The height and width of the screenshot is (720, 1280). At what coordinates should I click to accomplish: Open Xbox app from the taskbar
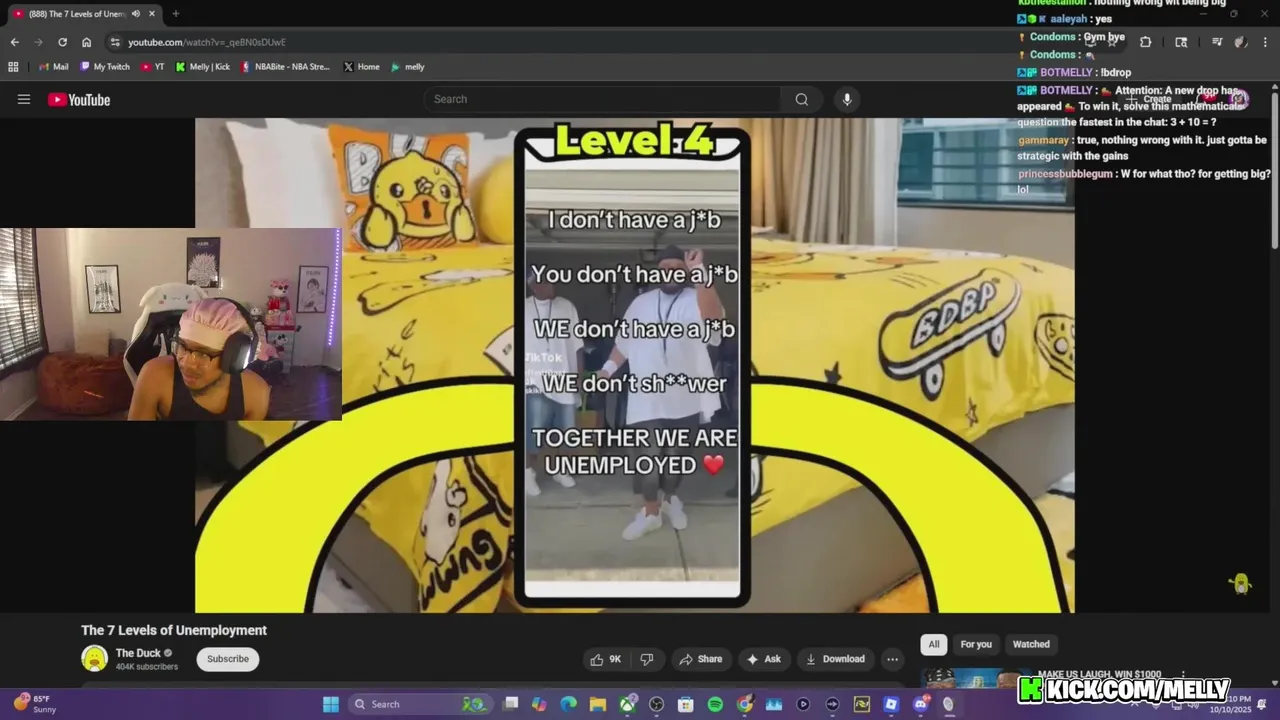[x=627, y=704]
